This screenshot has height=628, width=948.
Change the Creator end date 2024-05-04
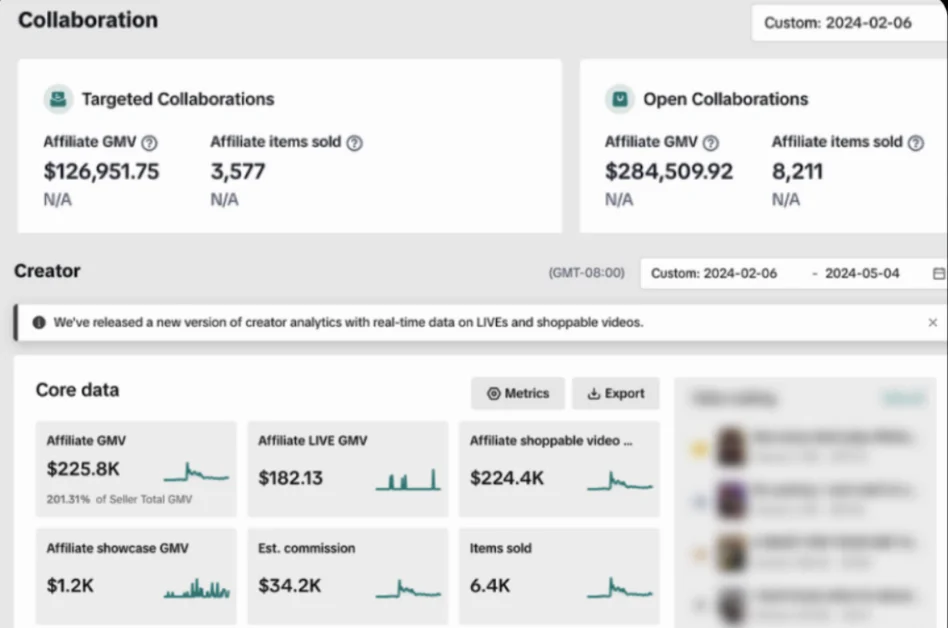861,272
